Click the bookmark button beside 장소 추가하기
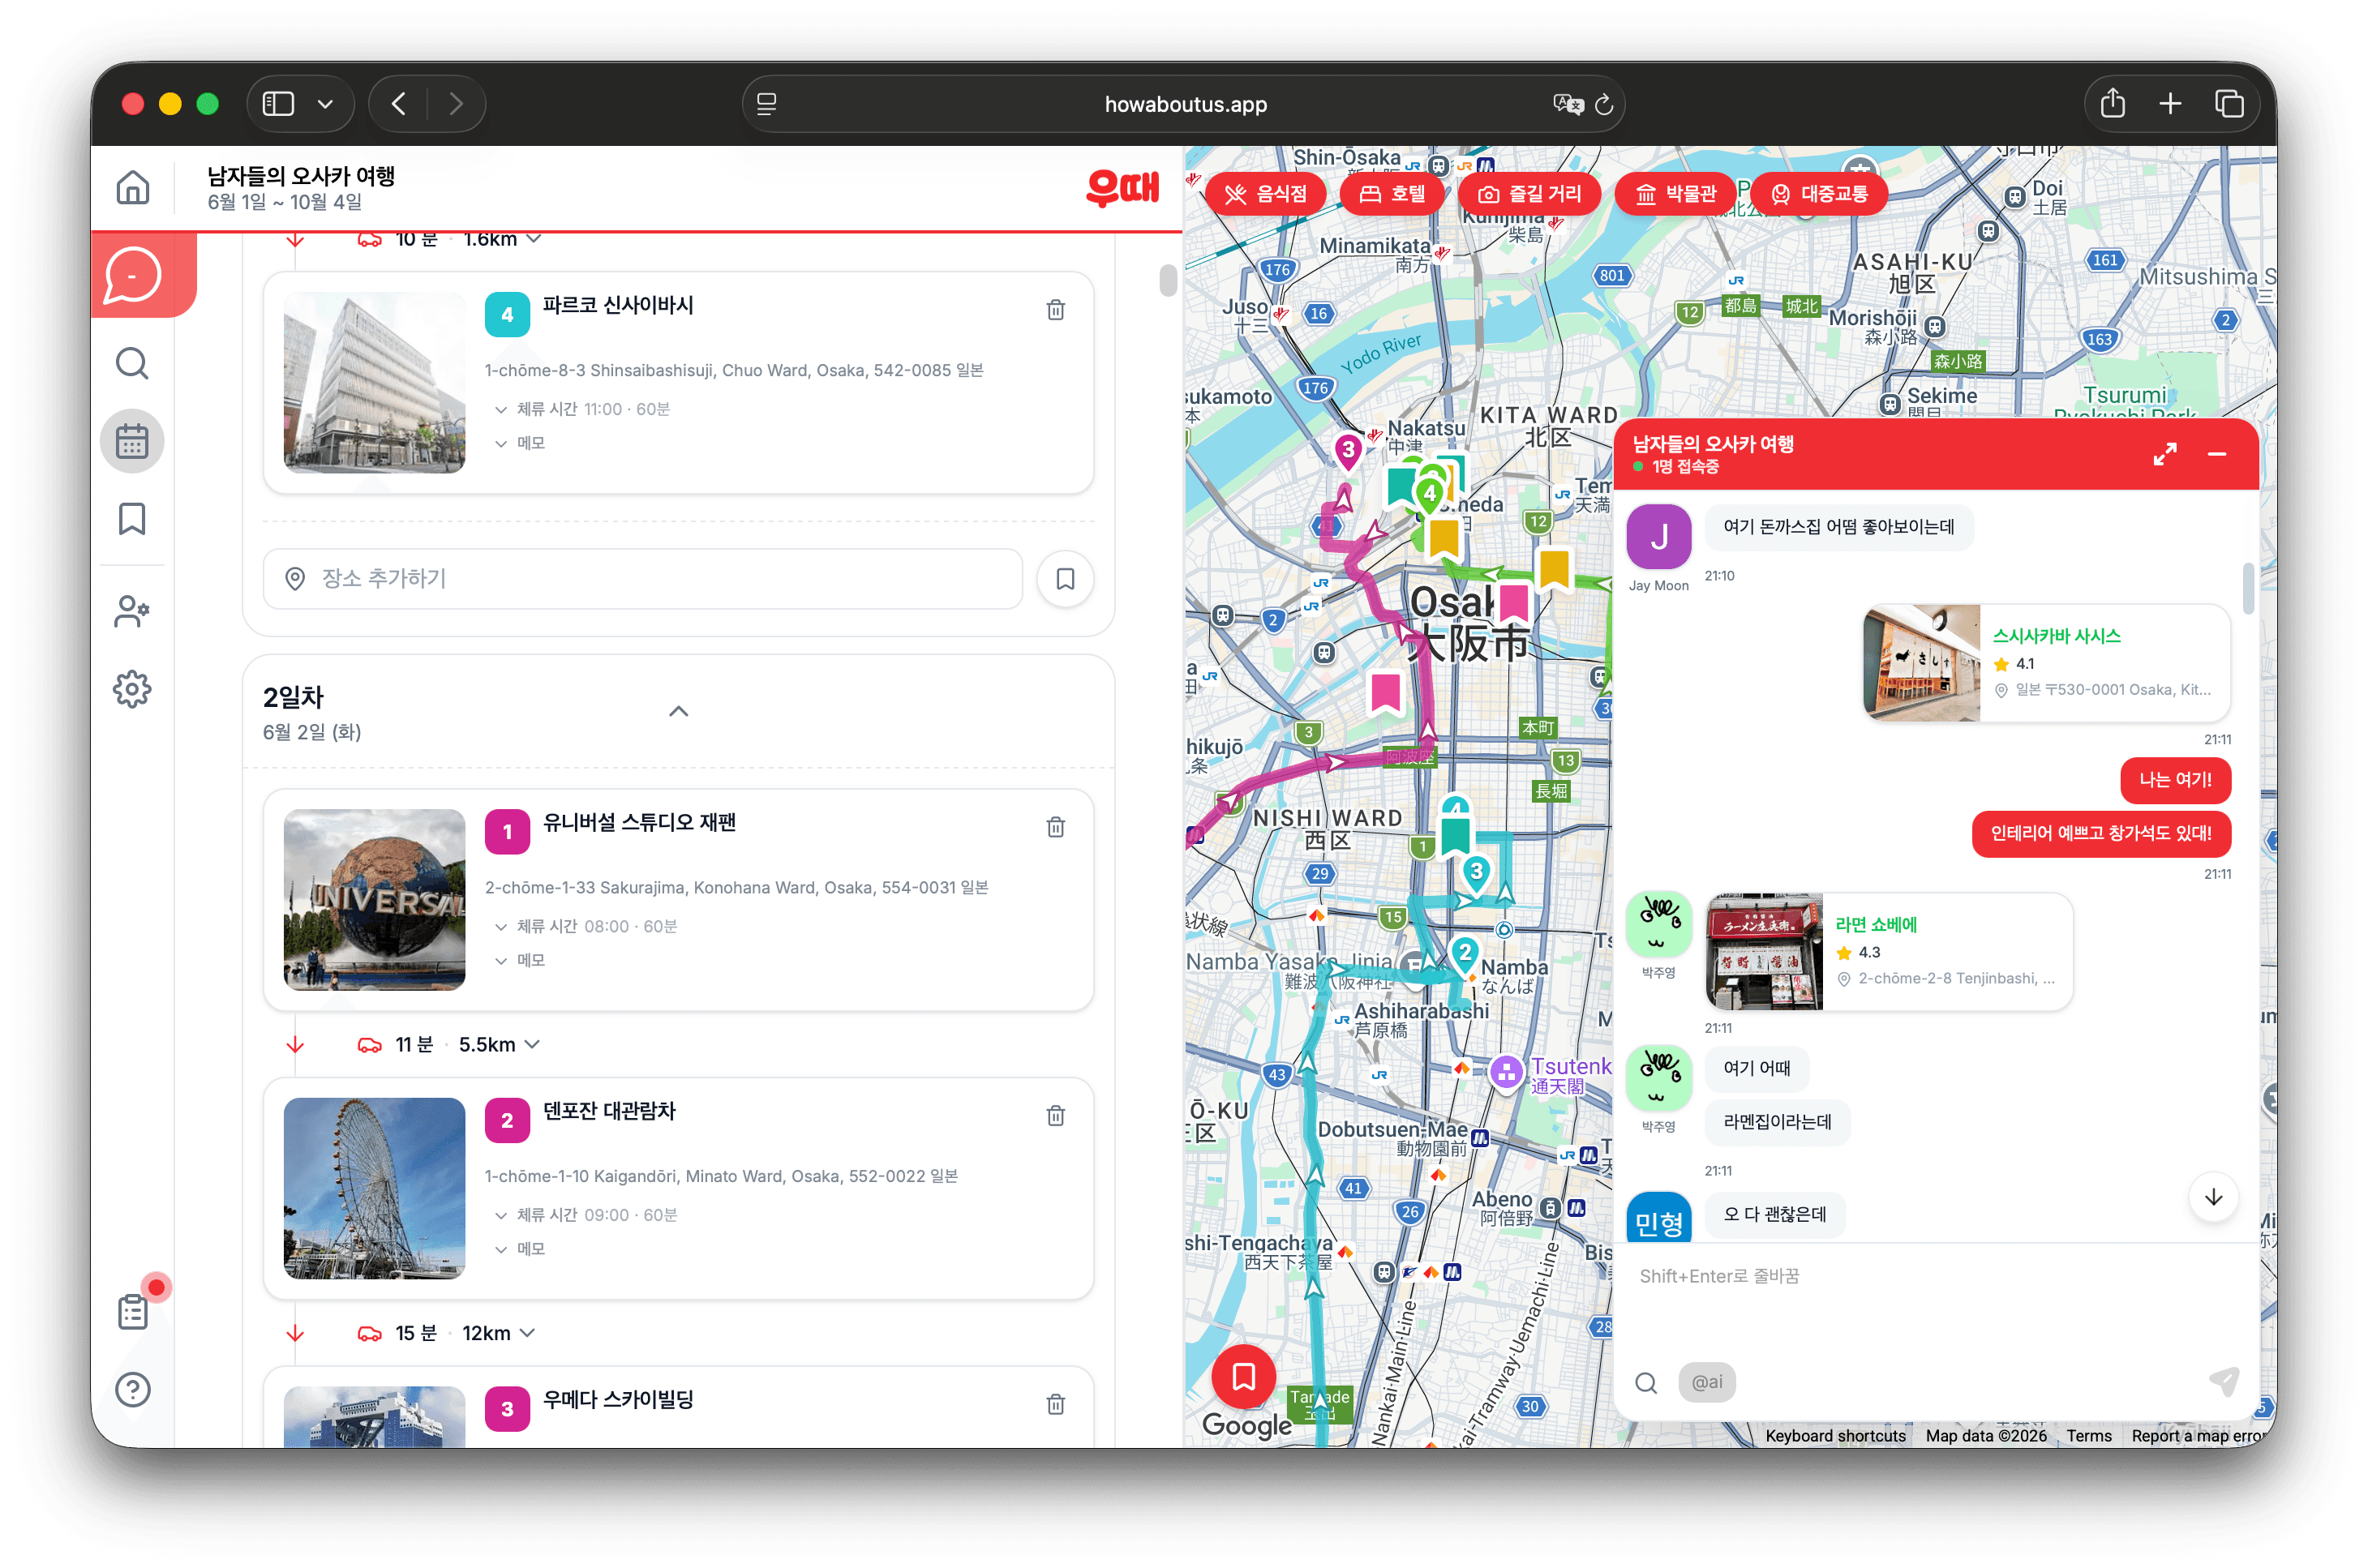Screen dimensions: 2368x1568 pyautogui.click(x=1065, y=579)
